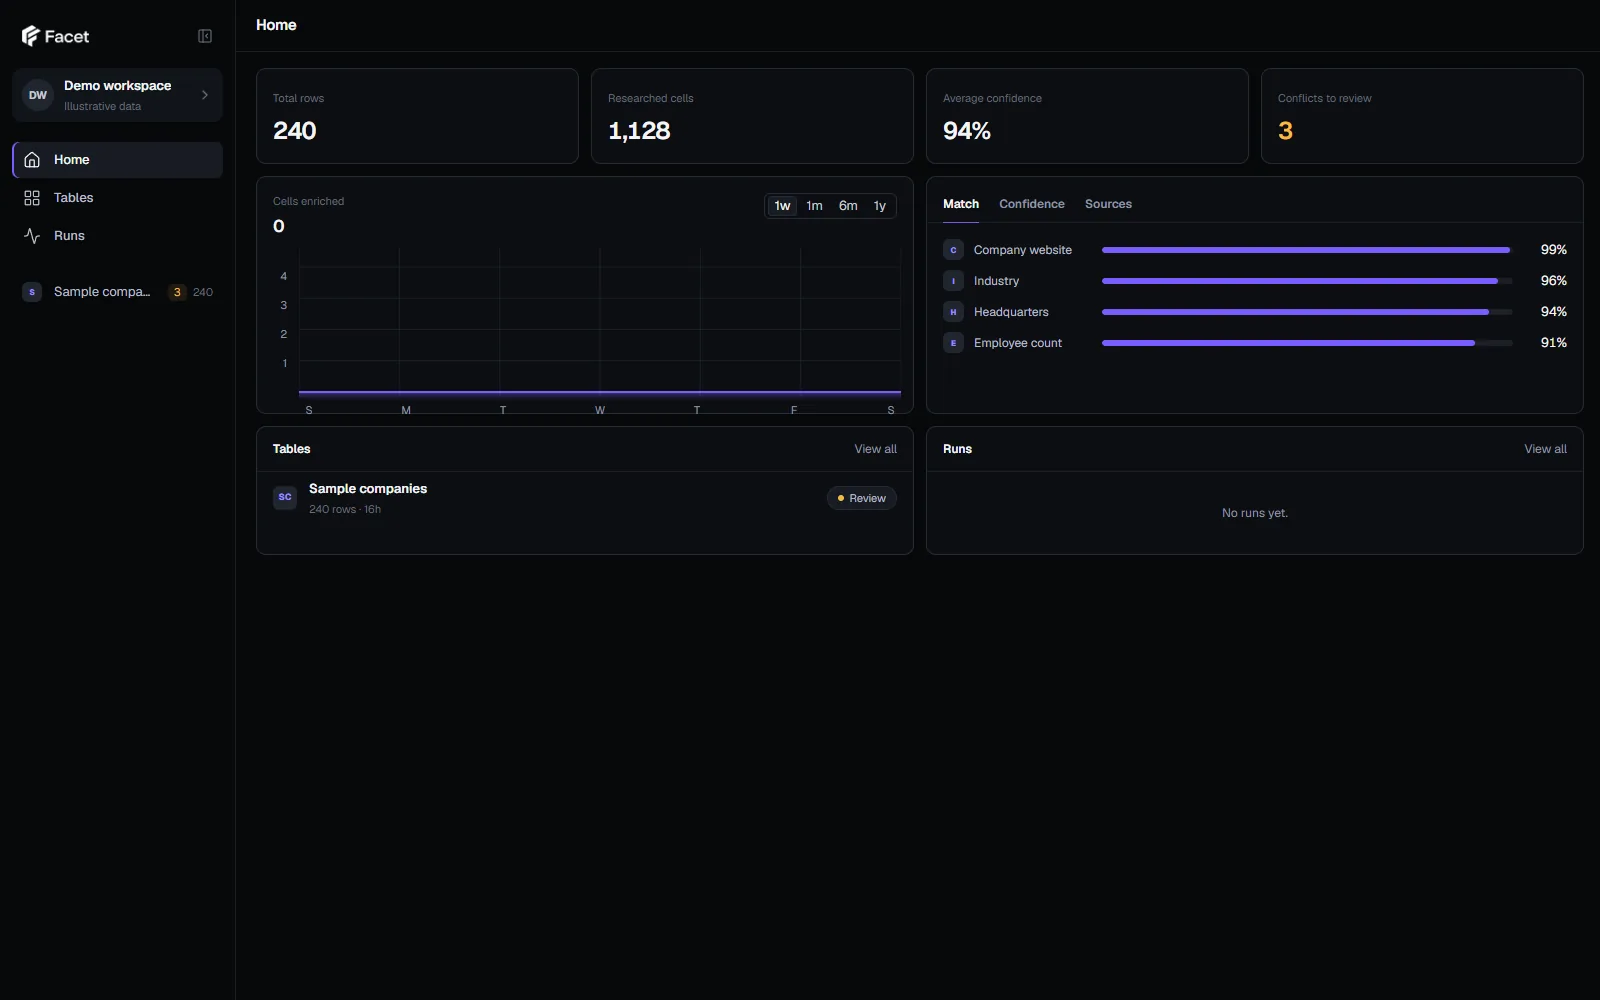Click the Facet logo icon
The width and height of the screenshot is (1600, 1000).
30,36
